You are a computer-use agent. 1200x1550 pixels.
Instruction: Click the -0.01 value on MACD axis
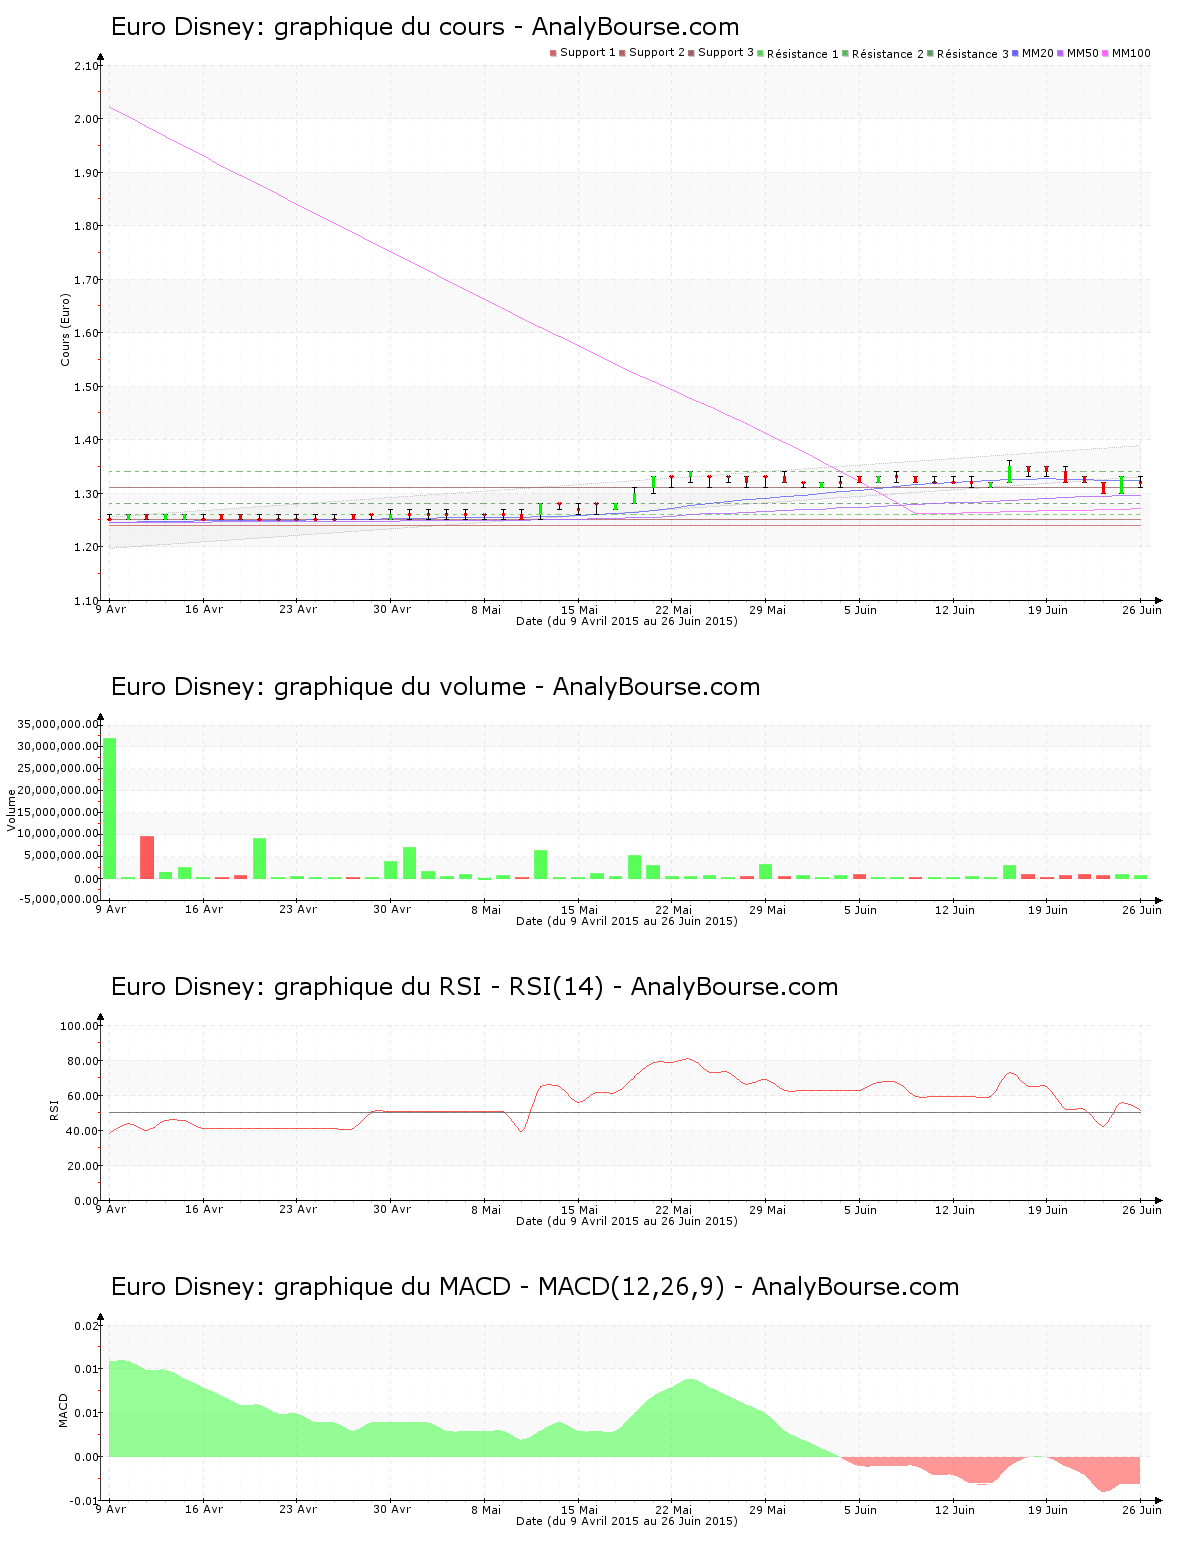coord(85,1501)
